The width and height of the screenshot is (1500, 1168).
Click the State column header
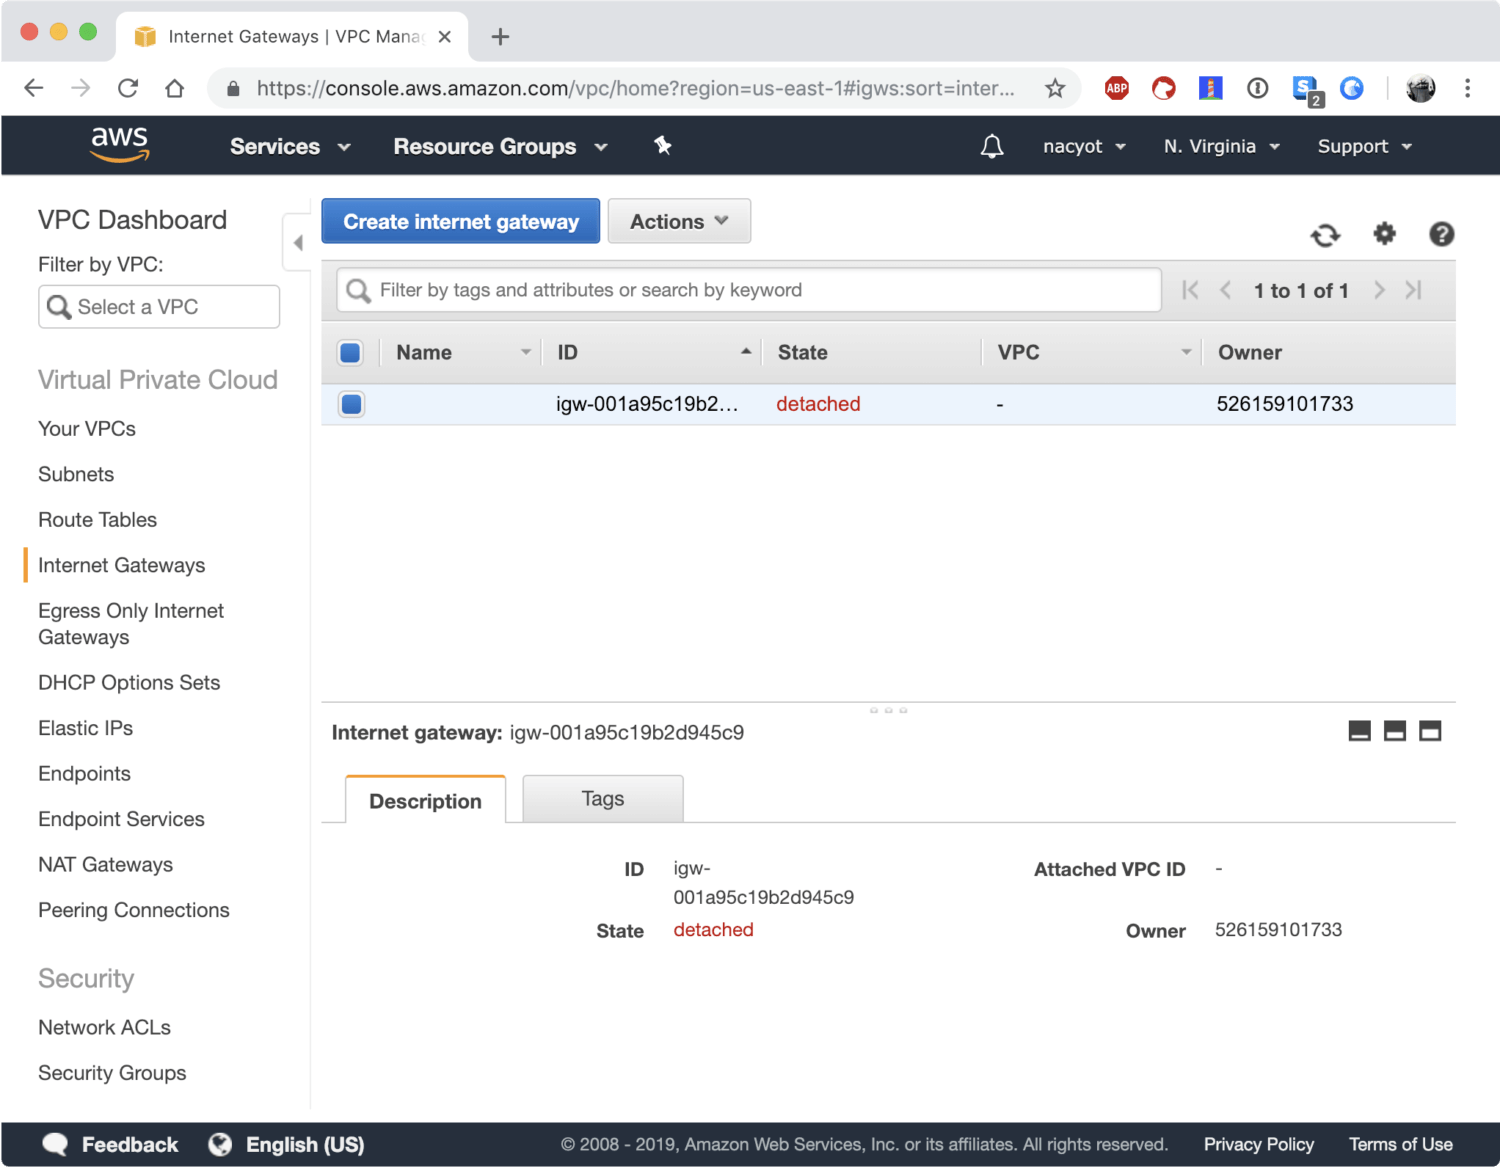[x=803, y=352]
